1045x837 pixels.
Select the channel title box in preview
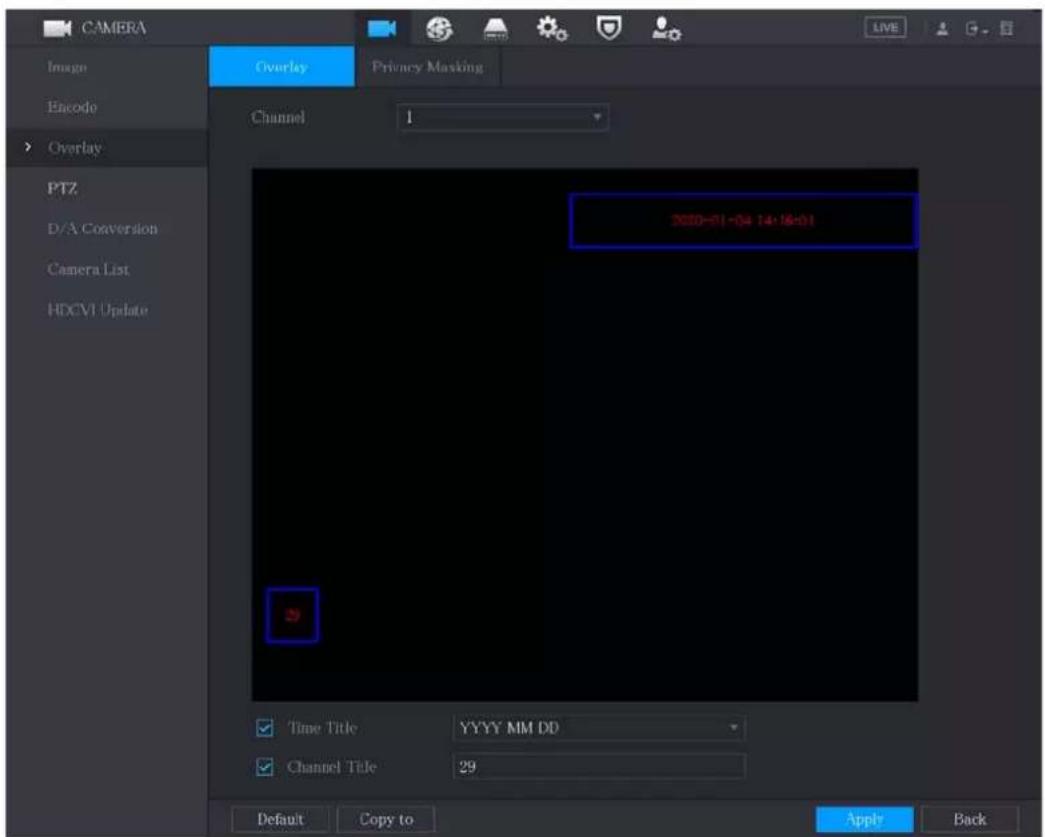click(292, 615)
